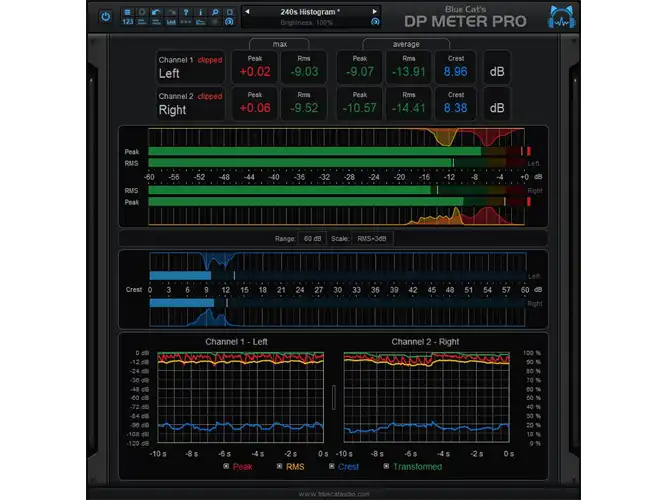Viewport: 667px width, 500px height.
Task: Click Left average Rms value -13.91
Action: (x=408, y=71)
